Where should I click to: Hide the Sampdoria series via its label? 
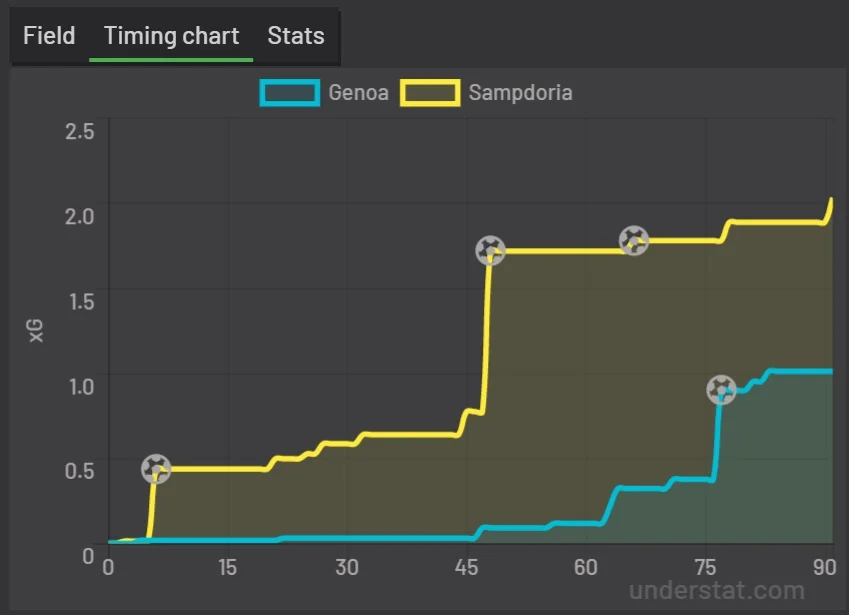(x=520, y=93)
